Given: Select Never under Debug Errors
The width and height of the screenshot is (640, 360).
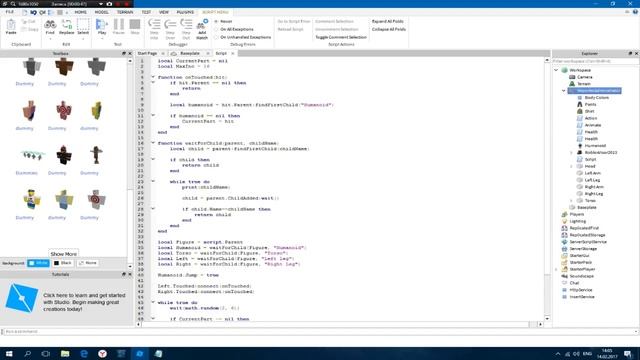Looking at the screenshot, I should click(224, 21).
